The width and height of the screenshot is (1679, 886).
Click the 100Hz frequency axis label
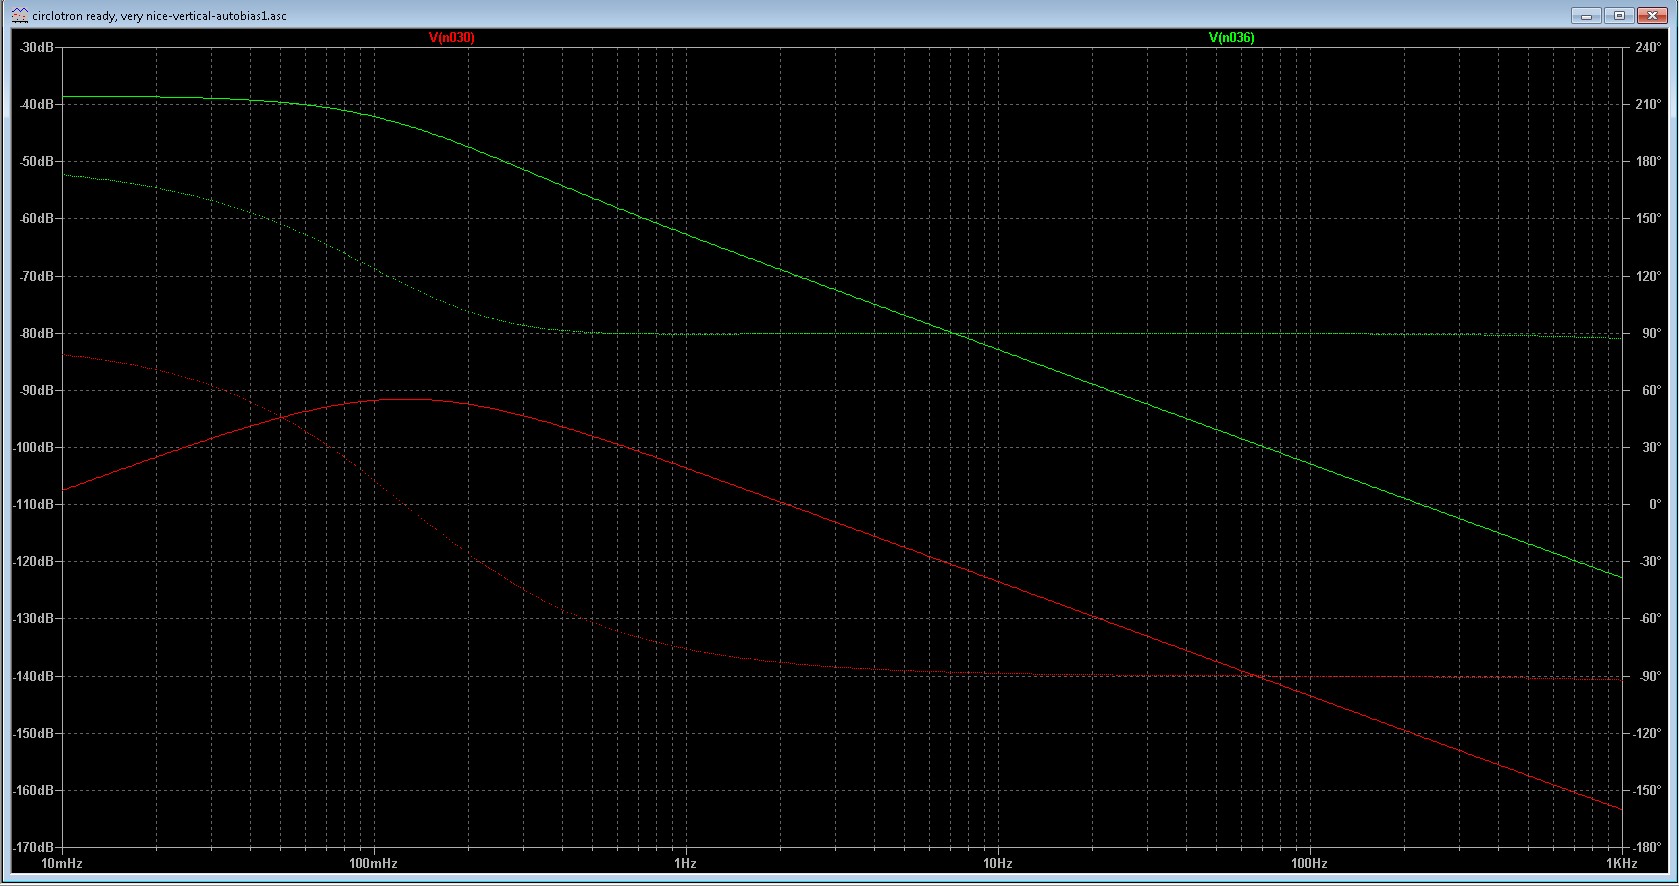point(1309,863)
